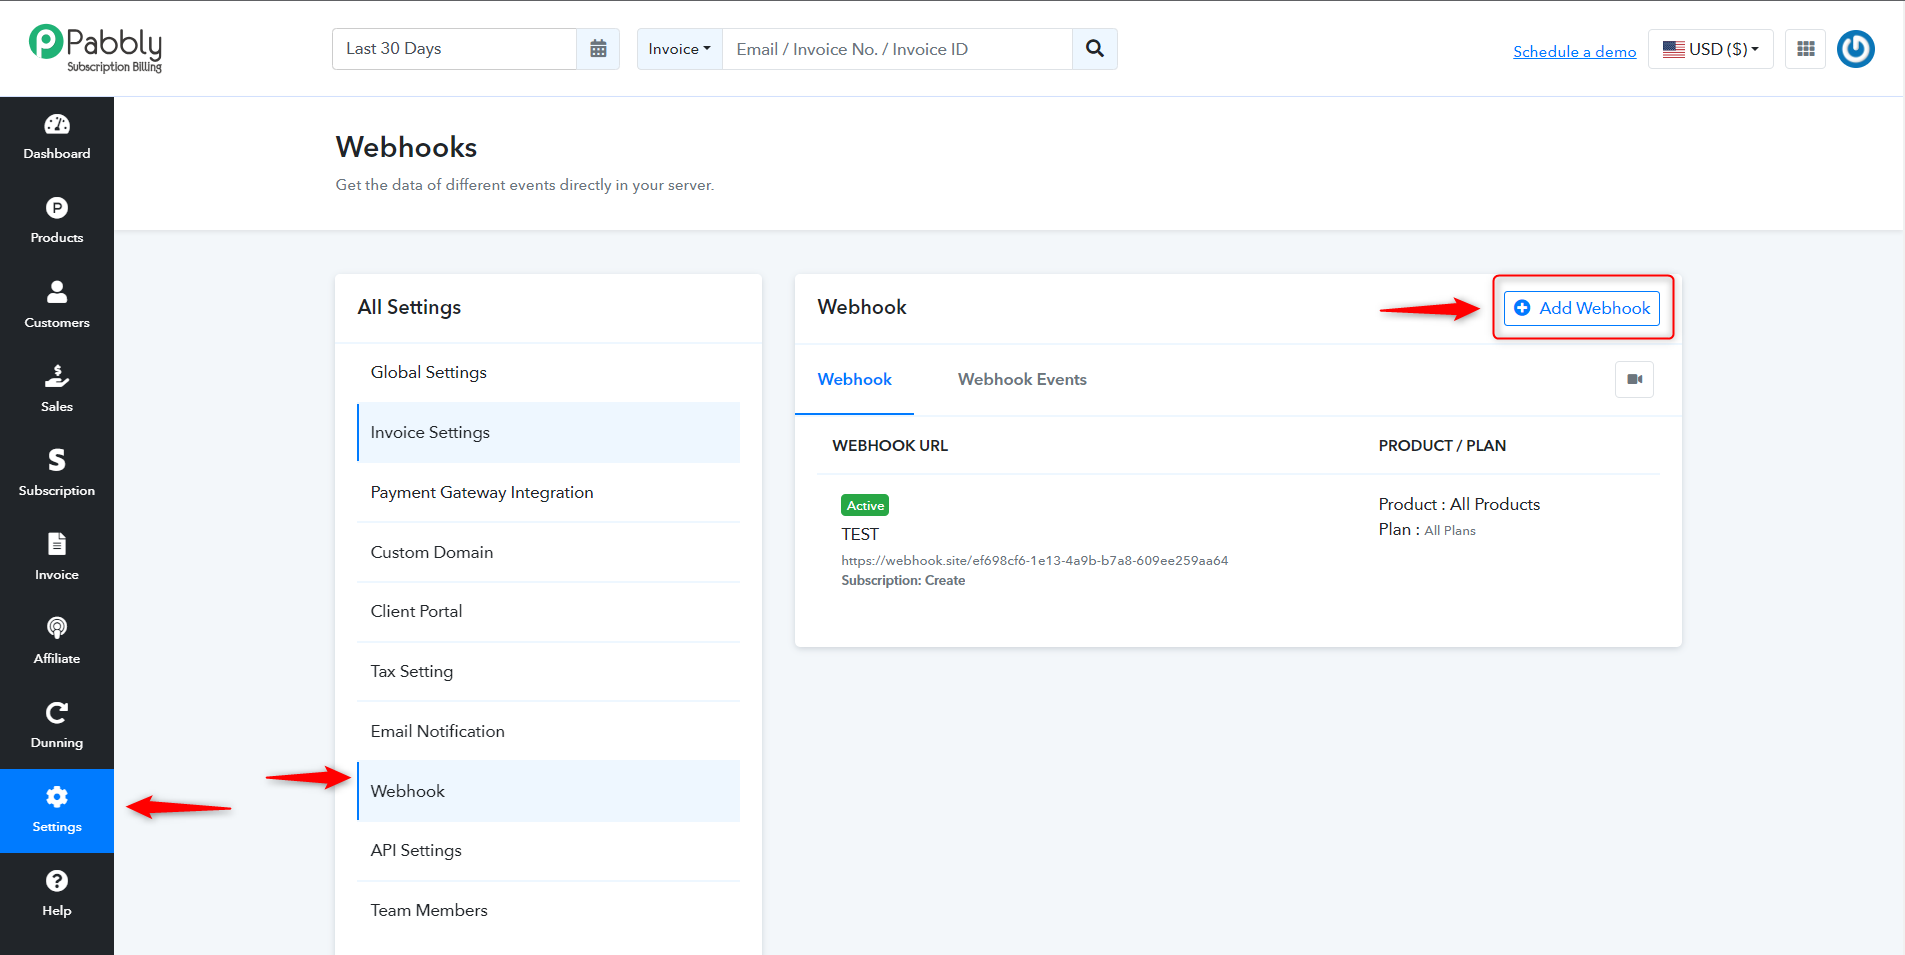Open Sales from the sidebar
This screenshot has width=1905, height=955.
click(57, 389)
